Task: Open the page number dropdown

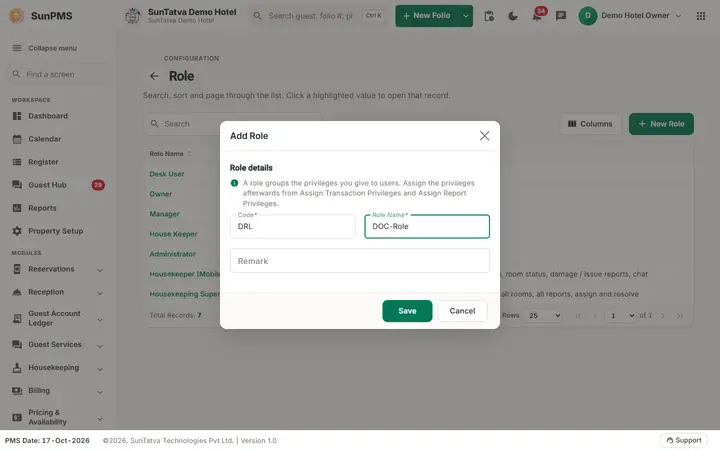Action: click(x=620, y=315)
